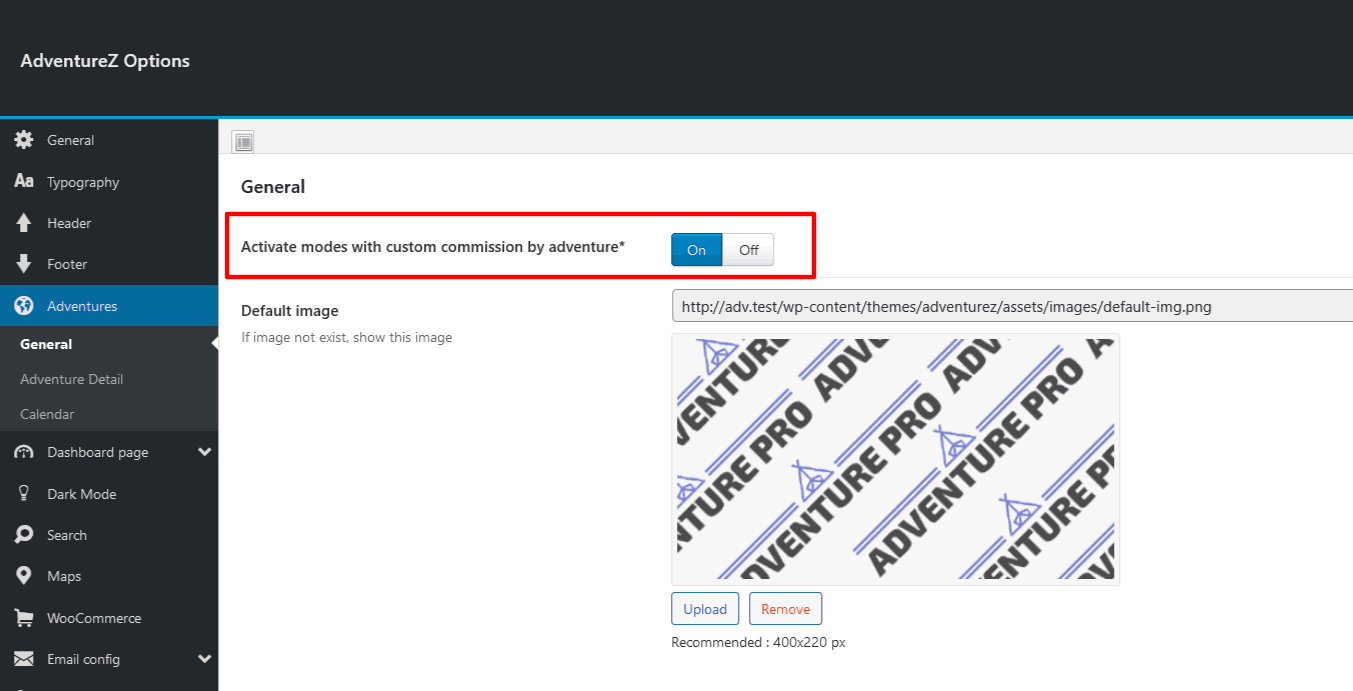Click the Footer down-arrow icon

pos(24,264)
